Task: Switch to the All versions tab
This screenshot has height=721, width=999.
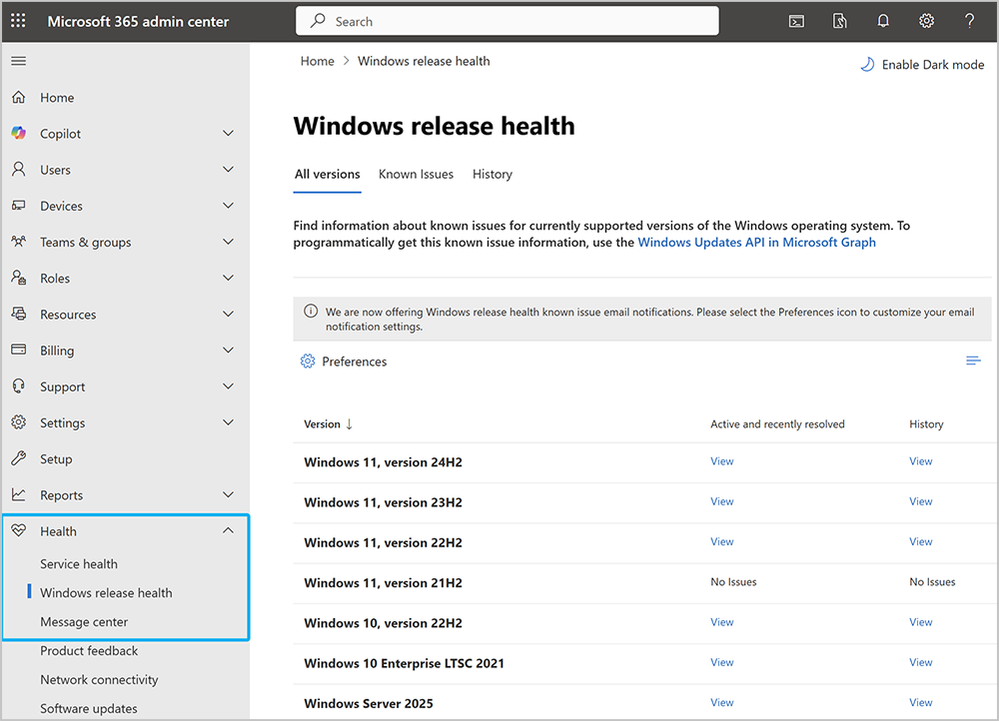Action: pyautogui.click(x=327, y=174)
